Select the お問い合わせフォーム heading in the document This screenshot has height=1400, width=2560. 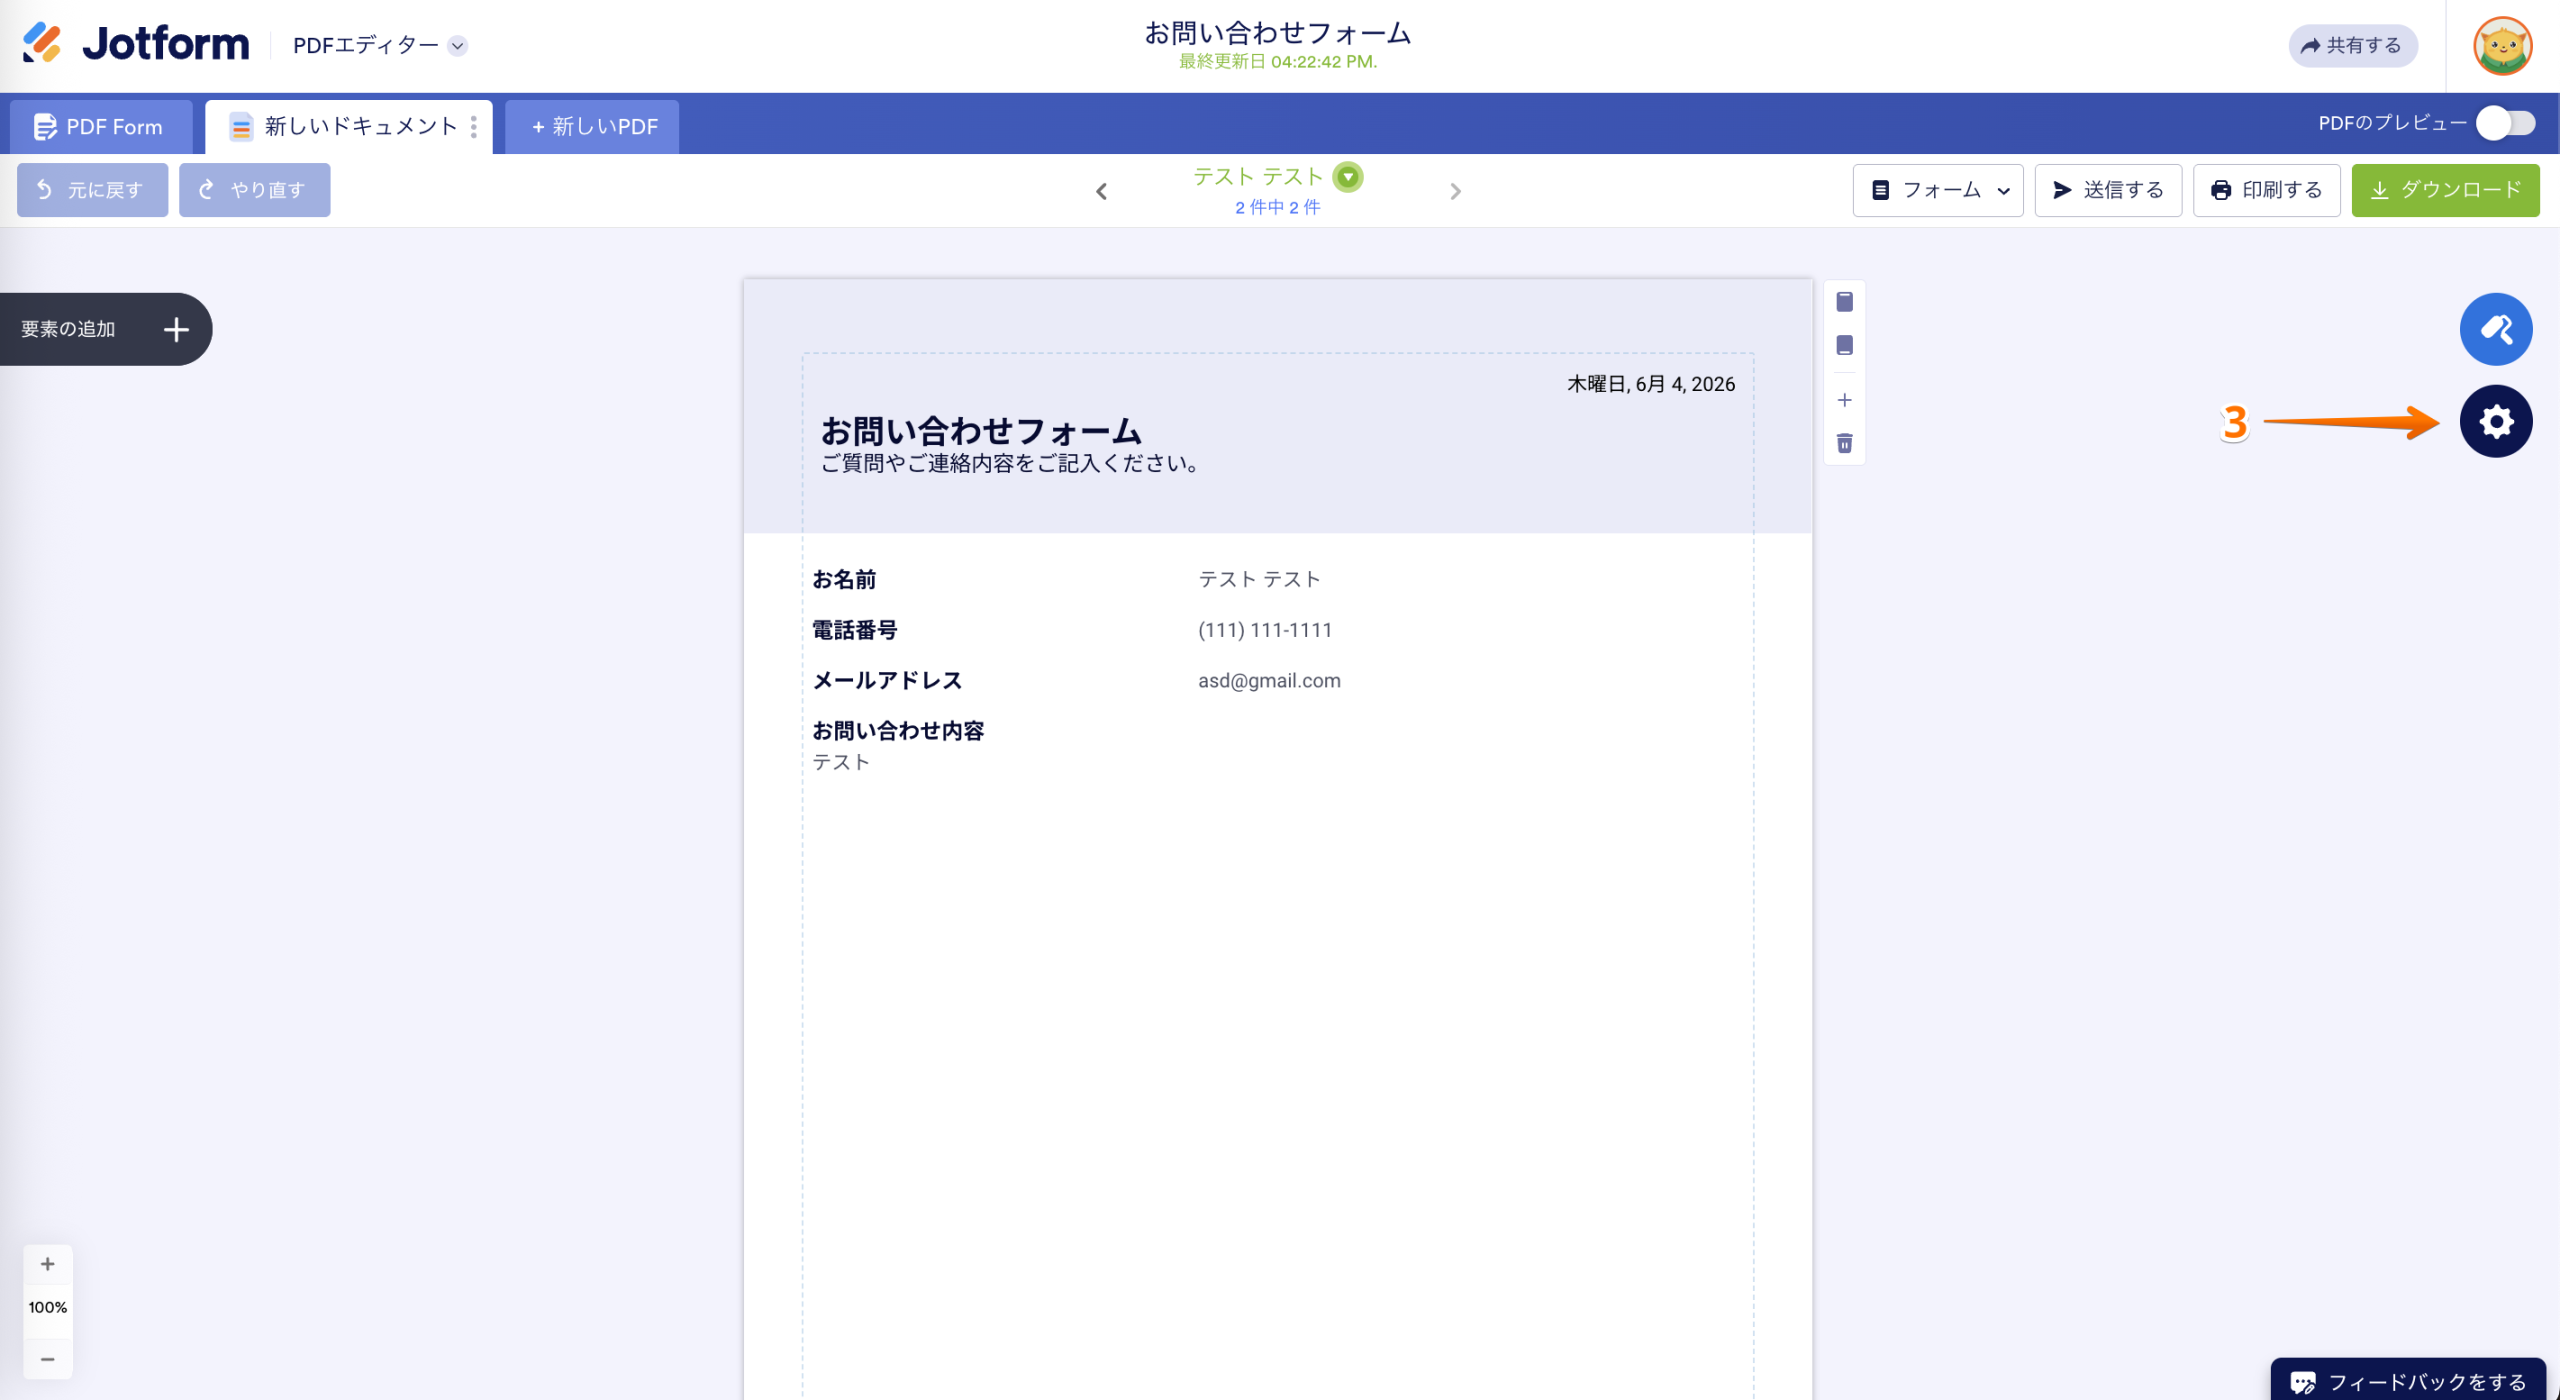click(980, 431)
